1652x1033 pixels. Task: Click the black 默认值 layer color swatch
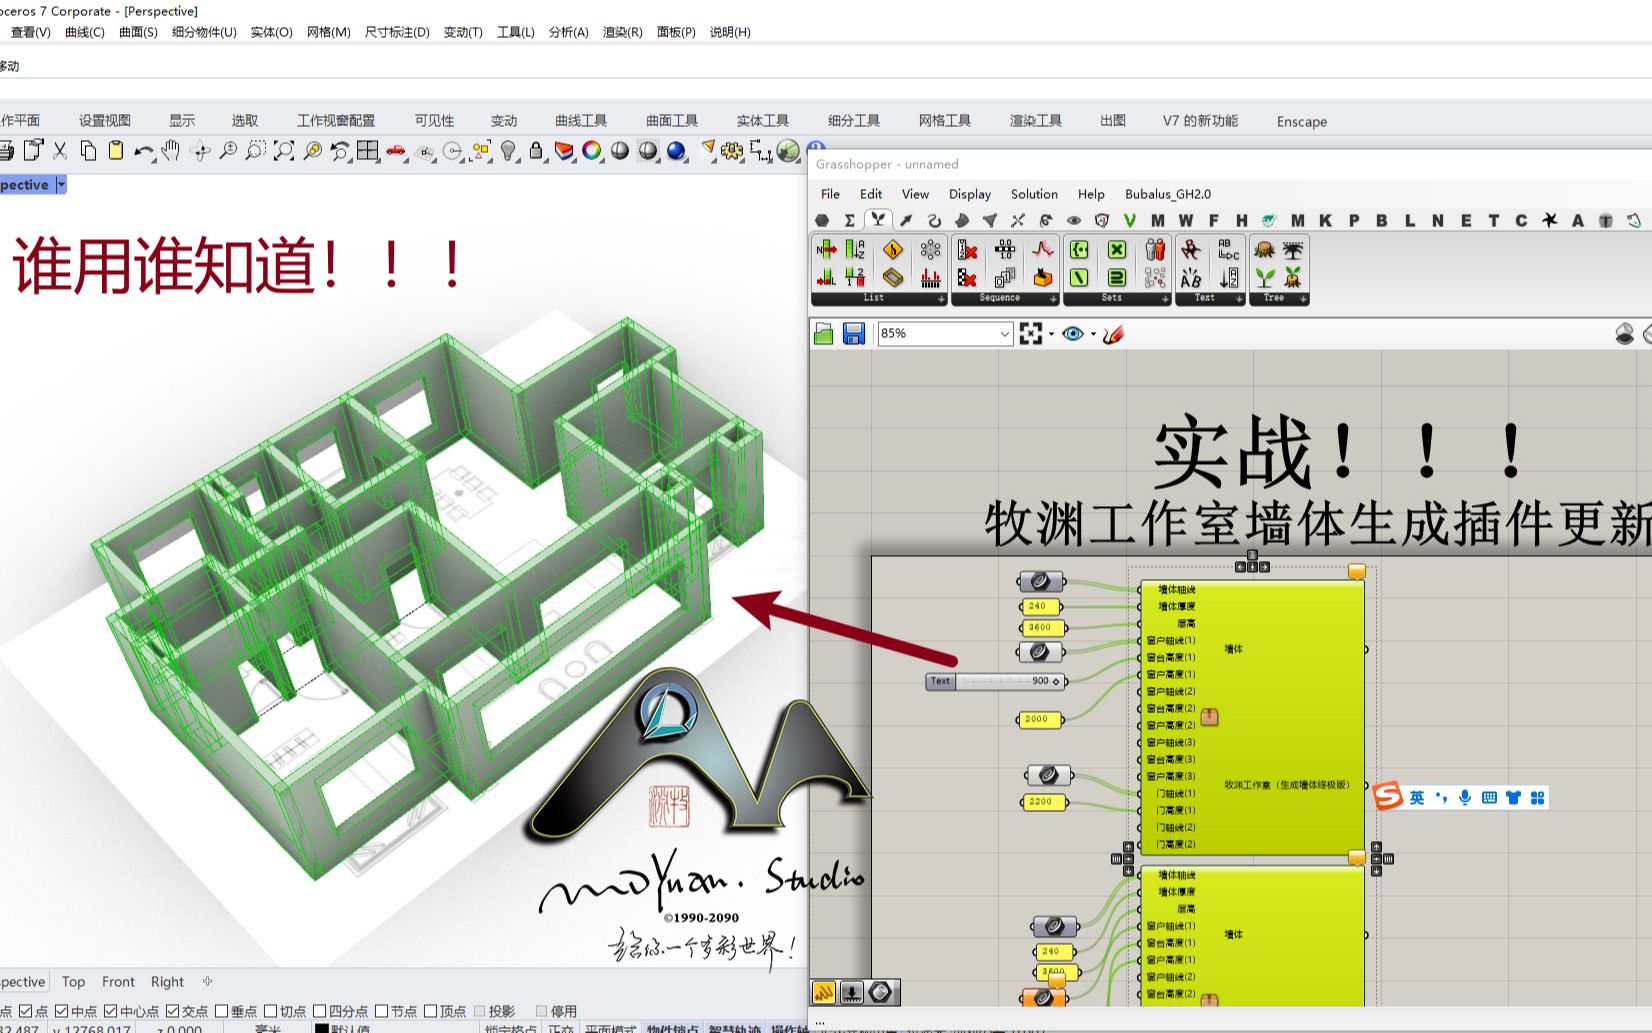pyautogui.click(x=321, y=1028)
